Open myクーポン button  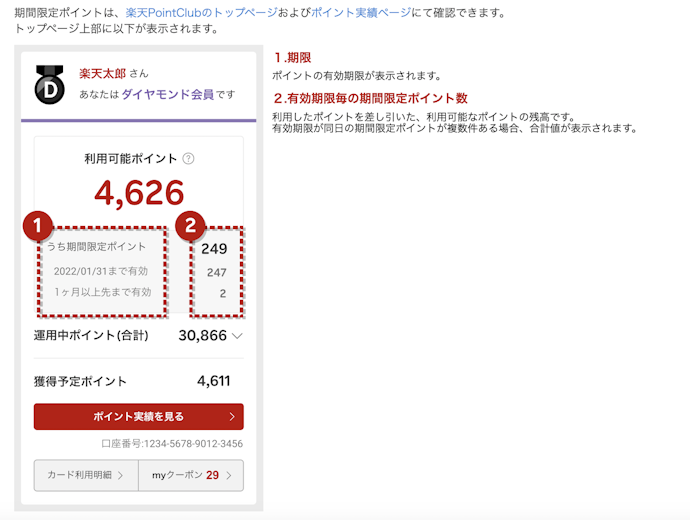[x=191, y=475]
